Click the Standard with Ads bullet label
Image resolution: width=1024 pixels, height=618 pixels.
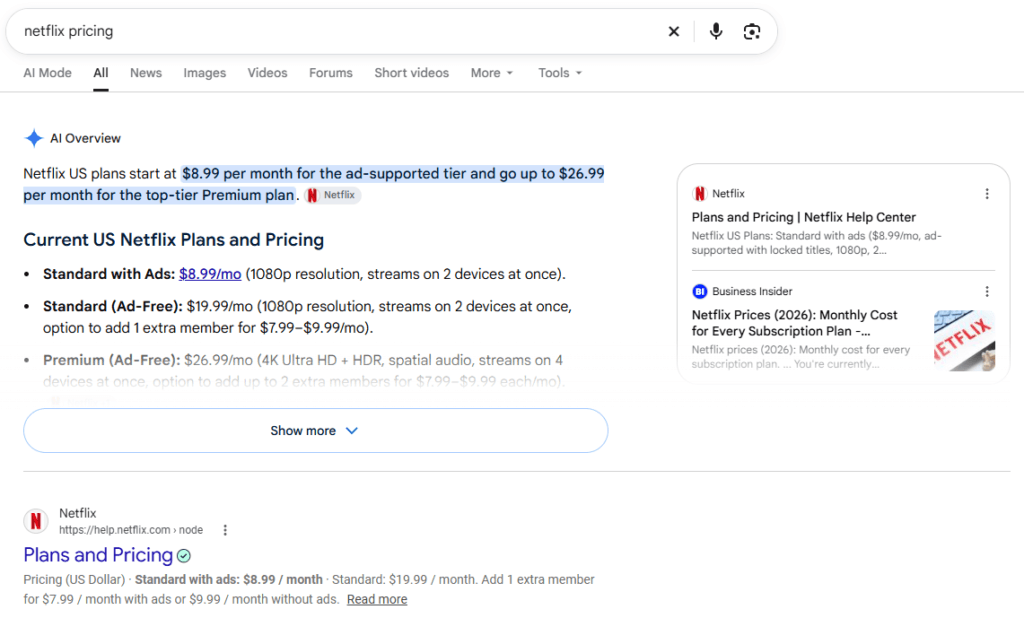tap(109, 274)
